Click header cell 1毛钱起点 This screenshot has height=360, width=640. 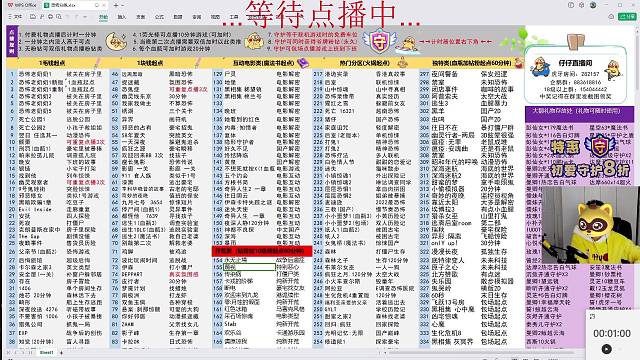(52, 63)
